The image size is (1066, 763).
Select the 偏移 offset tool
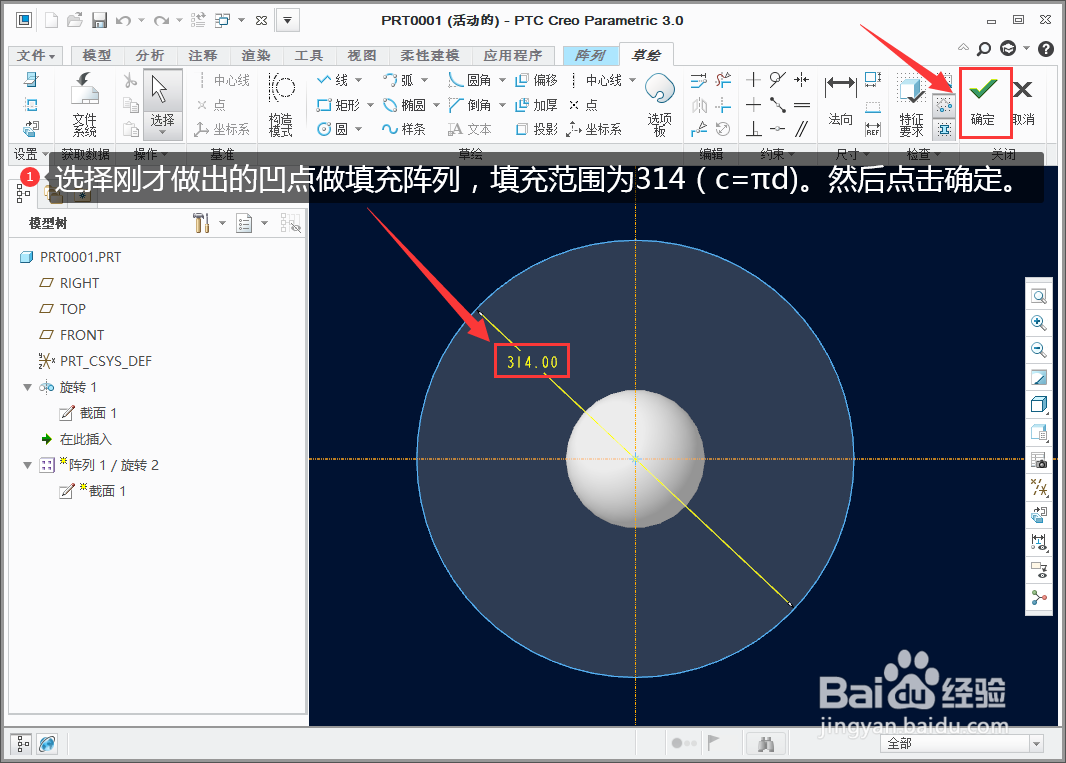pyautogui.click(x=536, y=80)
